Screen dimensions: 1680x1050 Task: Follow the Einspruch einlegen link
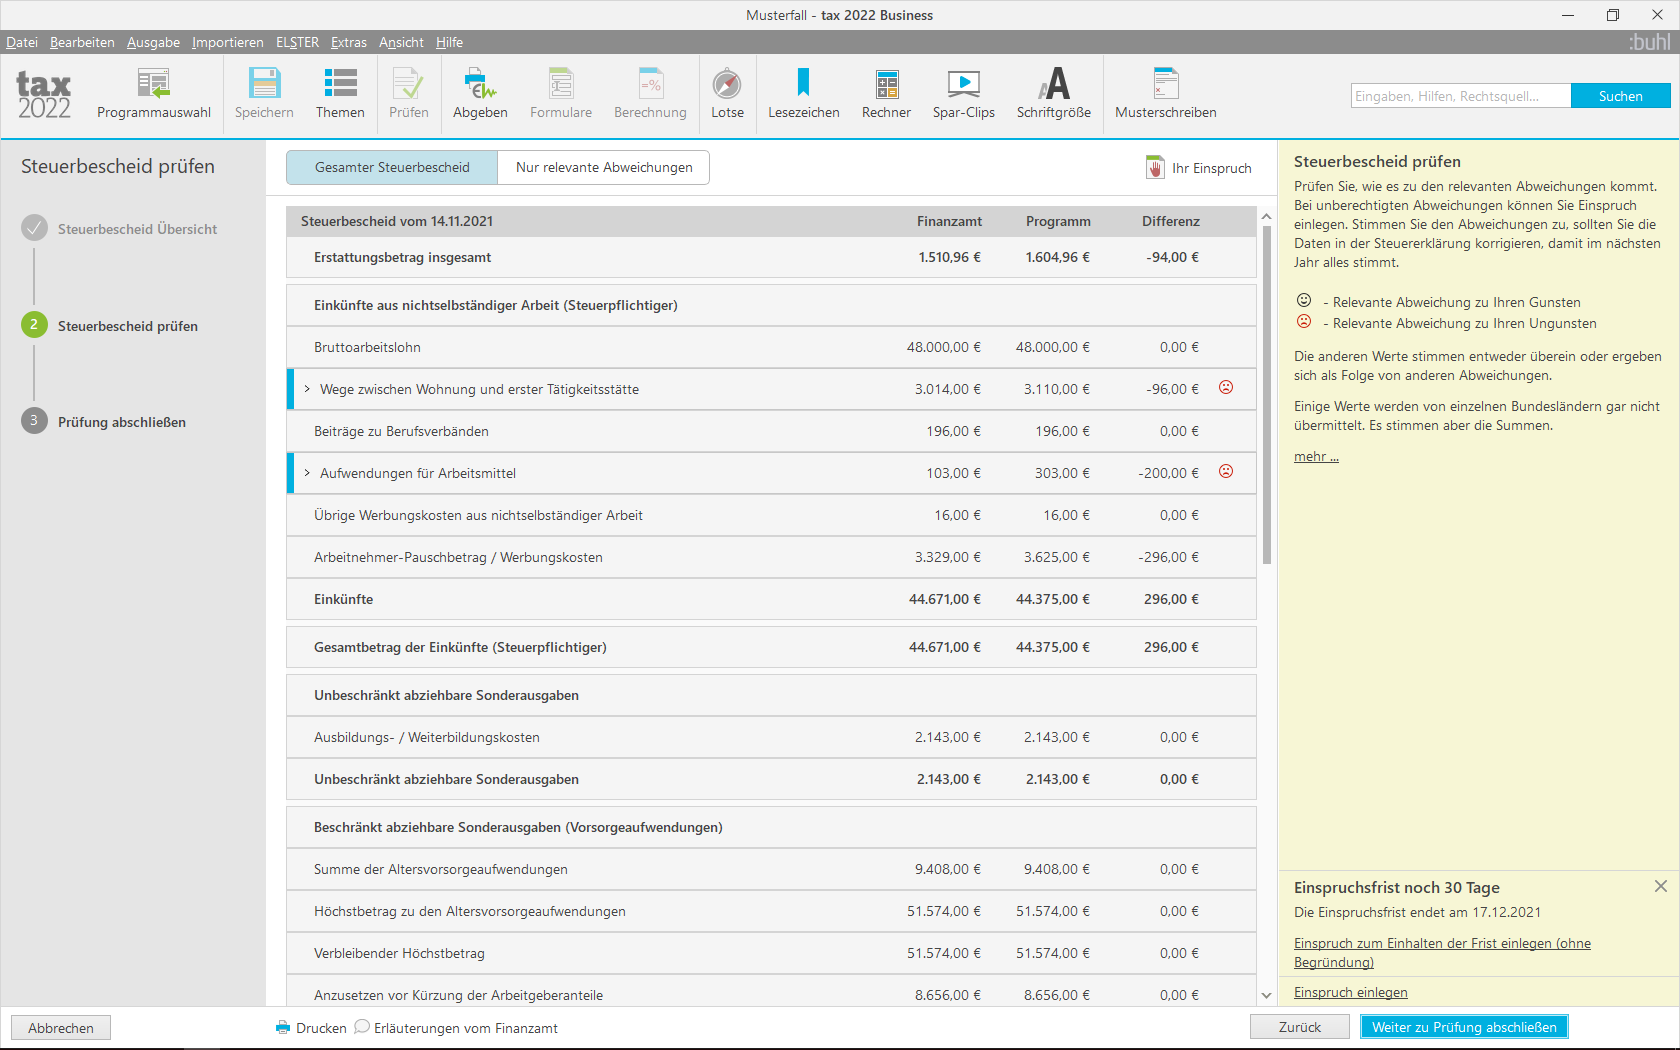click(1350, 992)
